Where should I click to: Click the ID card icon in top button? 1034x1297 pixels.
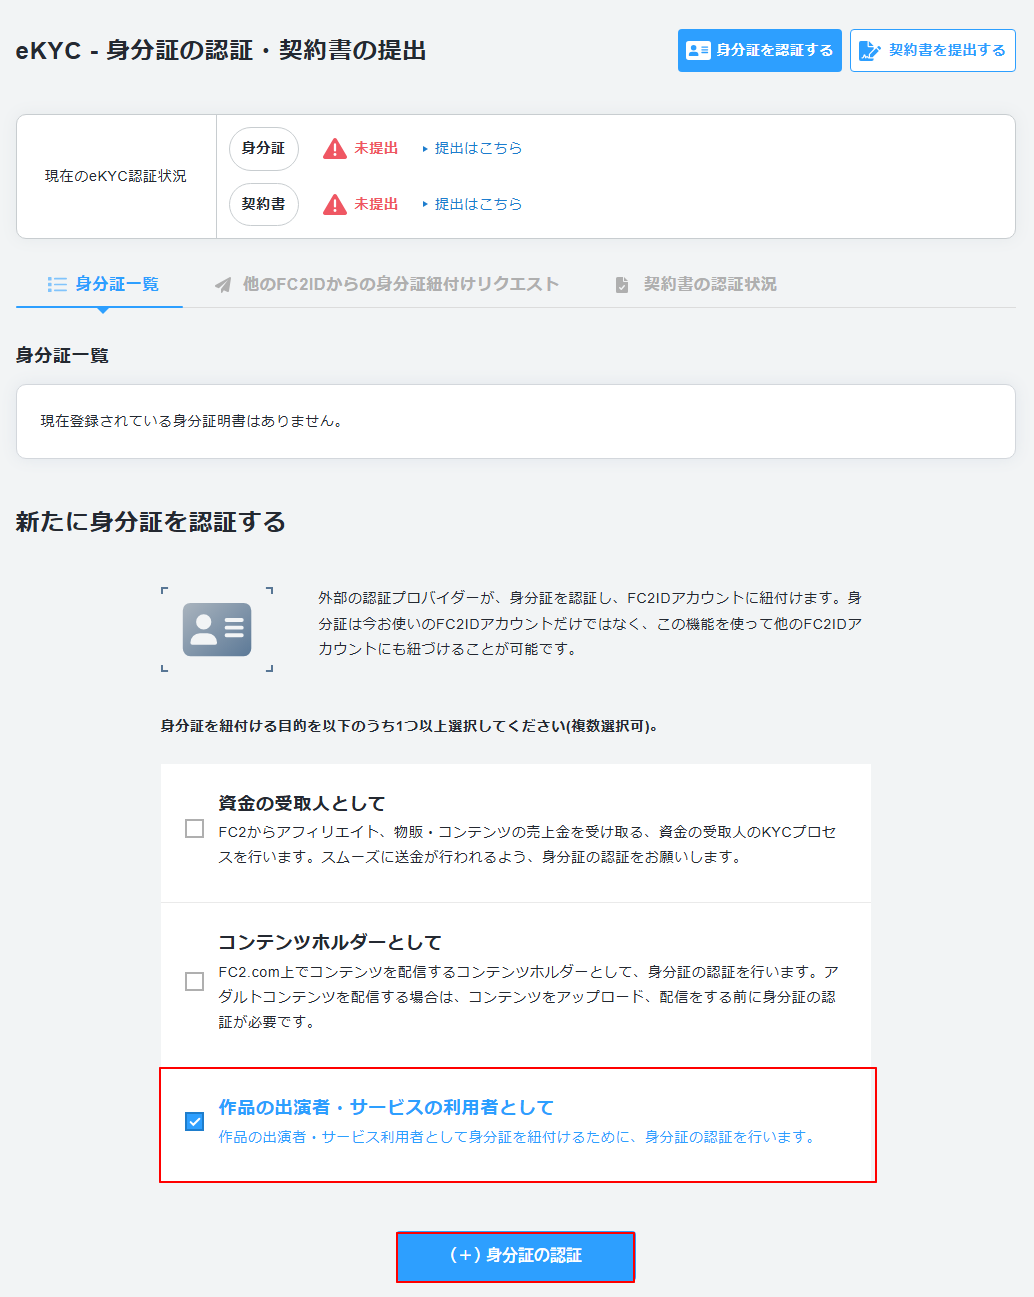698,50
